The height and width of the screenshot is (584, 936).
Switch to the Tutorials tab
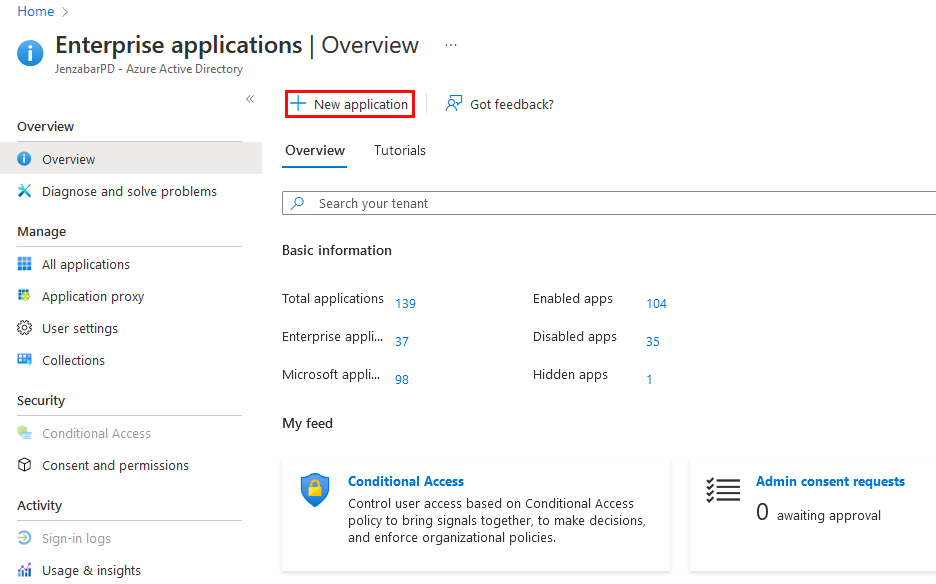pyautogui.click(x=400, y=150)
